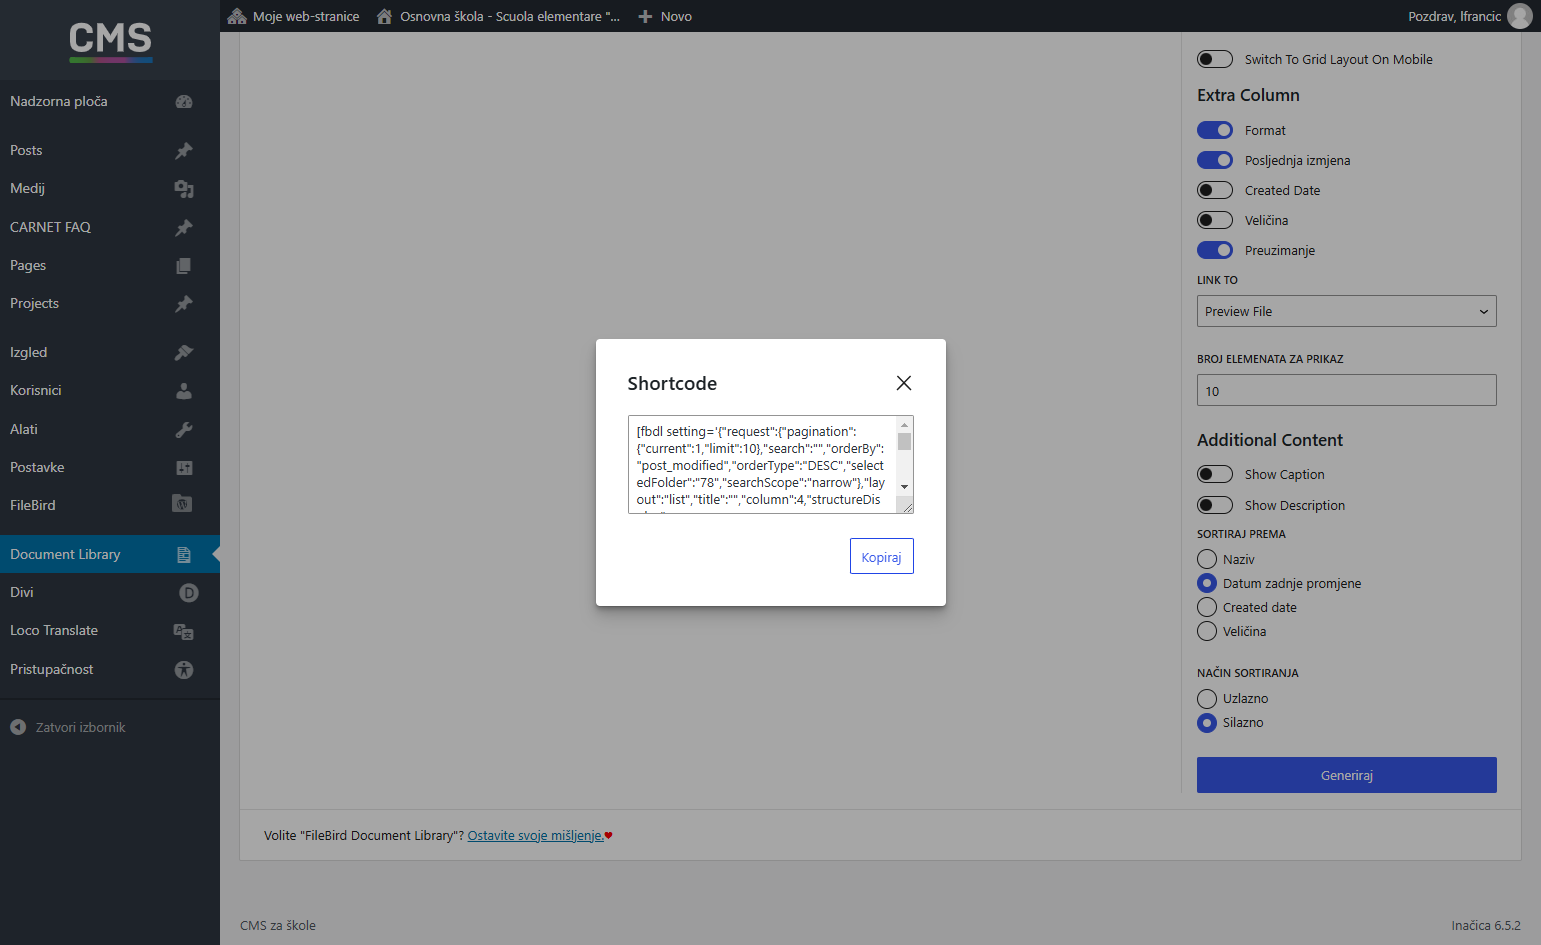This screenshot has height=945, width=1541.
Task: Click the Document Library document icon
Action: [x=184, y=554]
